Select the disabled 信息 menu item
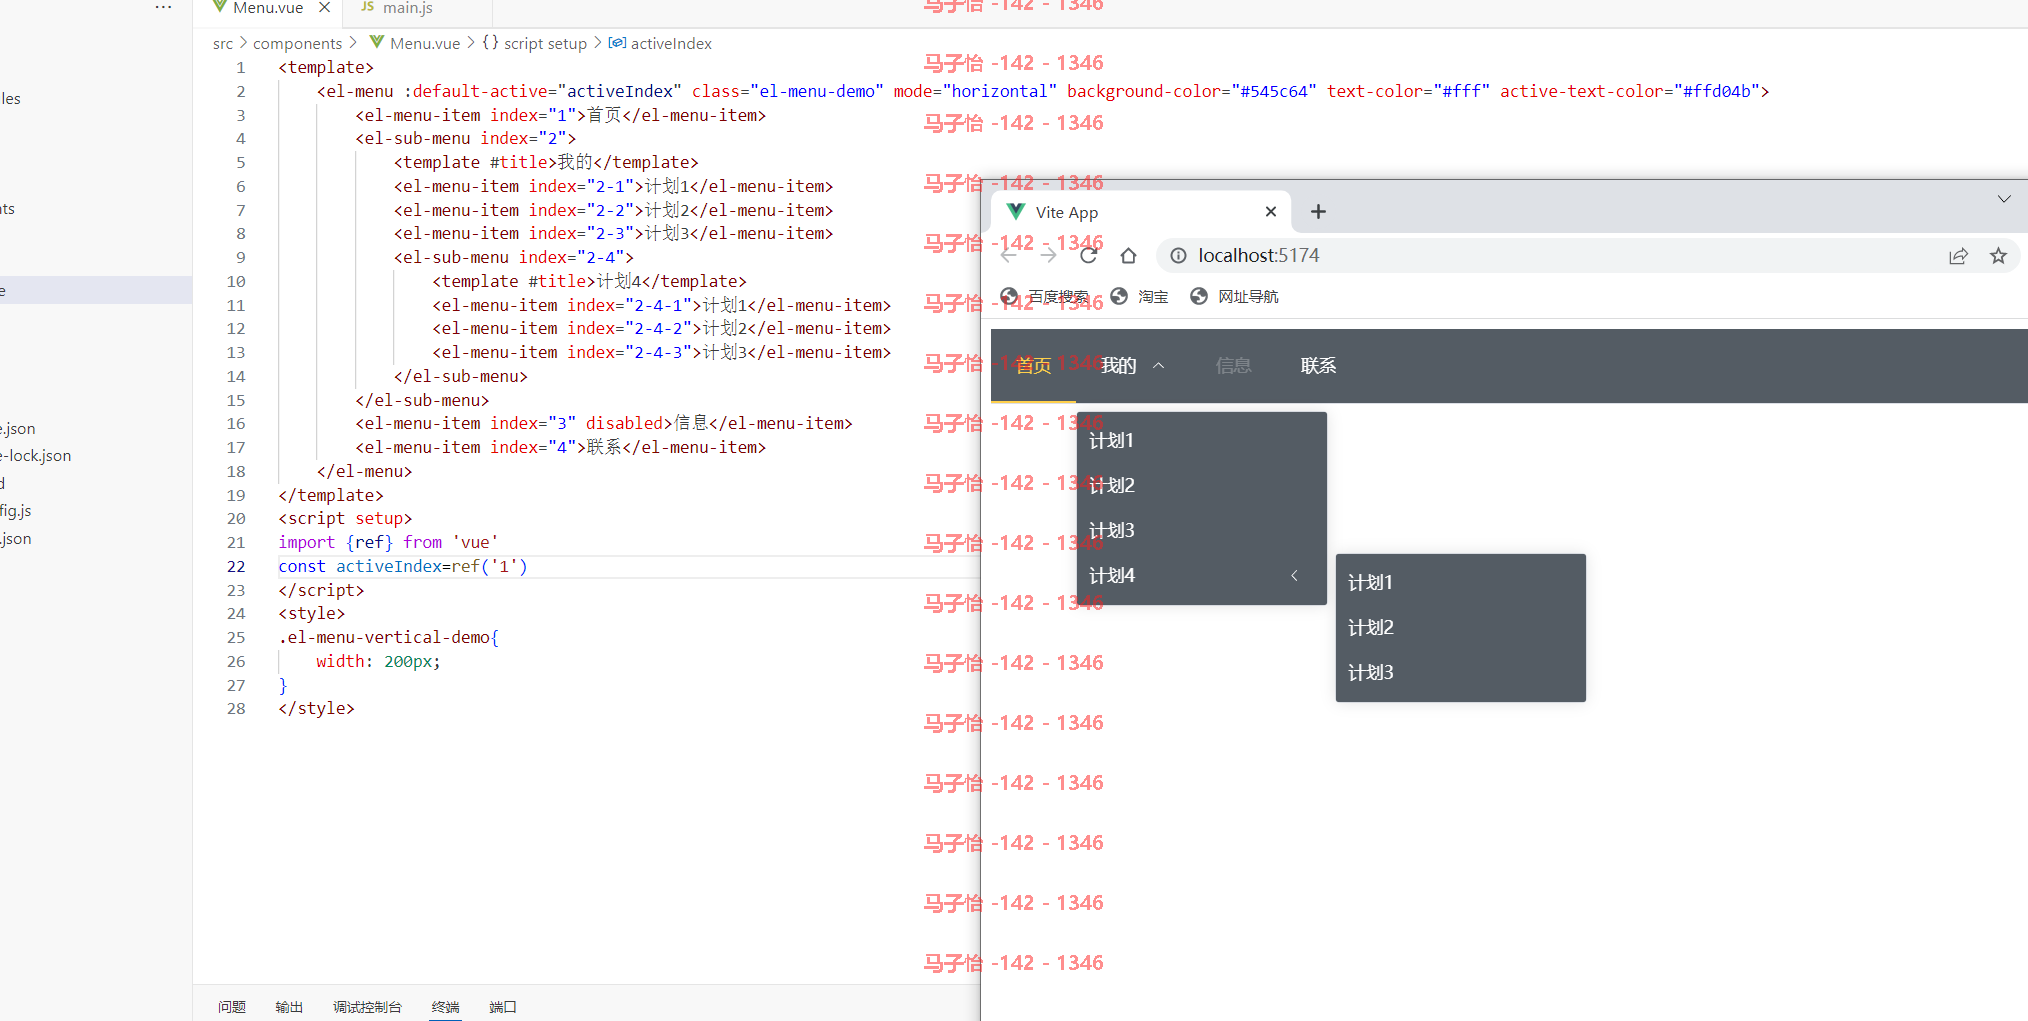The width and height of the screenshot is (2028, 1021). tap(1233, 366)
